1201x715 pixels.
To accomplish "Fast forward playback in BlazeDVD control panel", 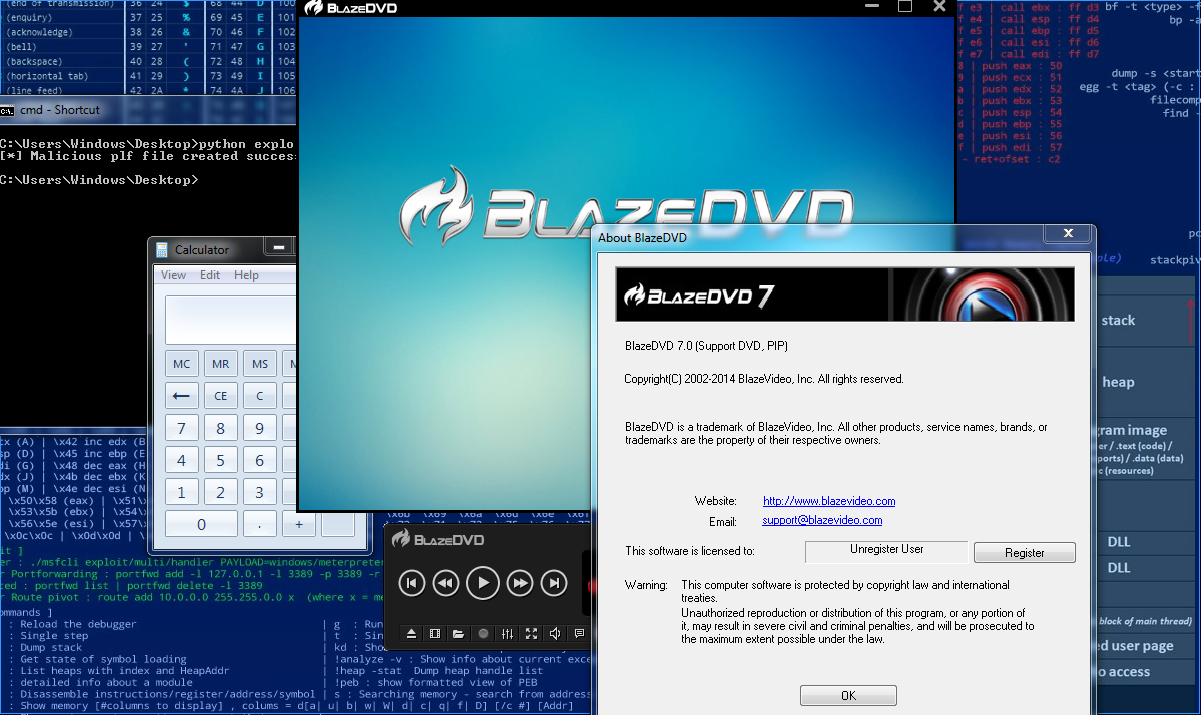I will point(520,583).
